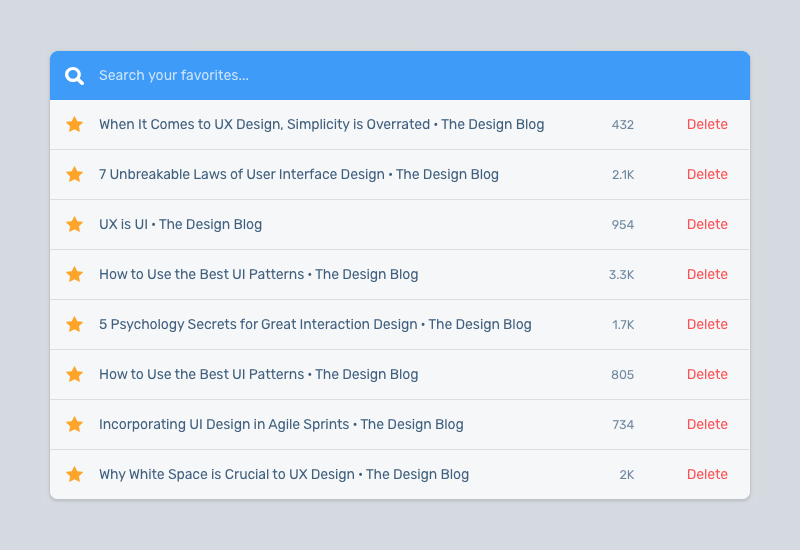800x550 pixels.
Task: Click the 'Search your favorites' input field
Action: pos(400,76)
